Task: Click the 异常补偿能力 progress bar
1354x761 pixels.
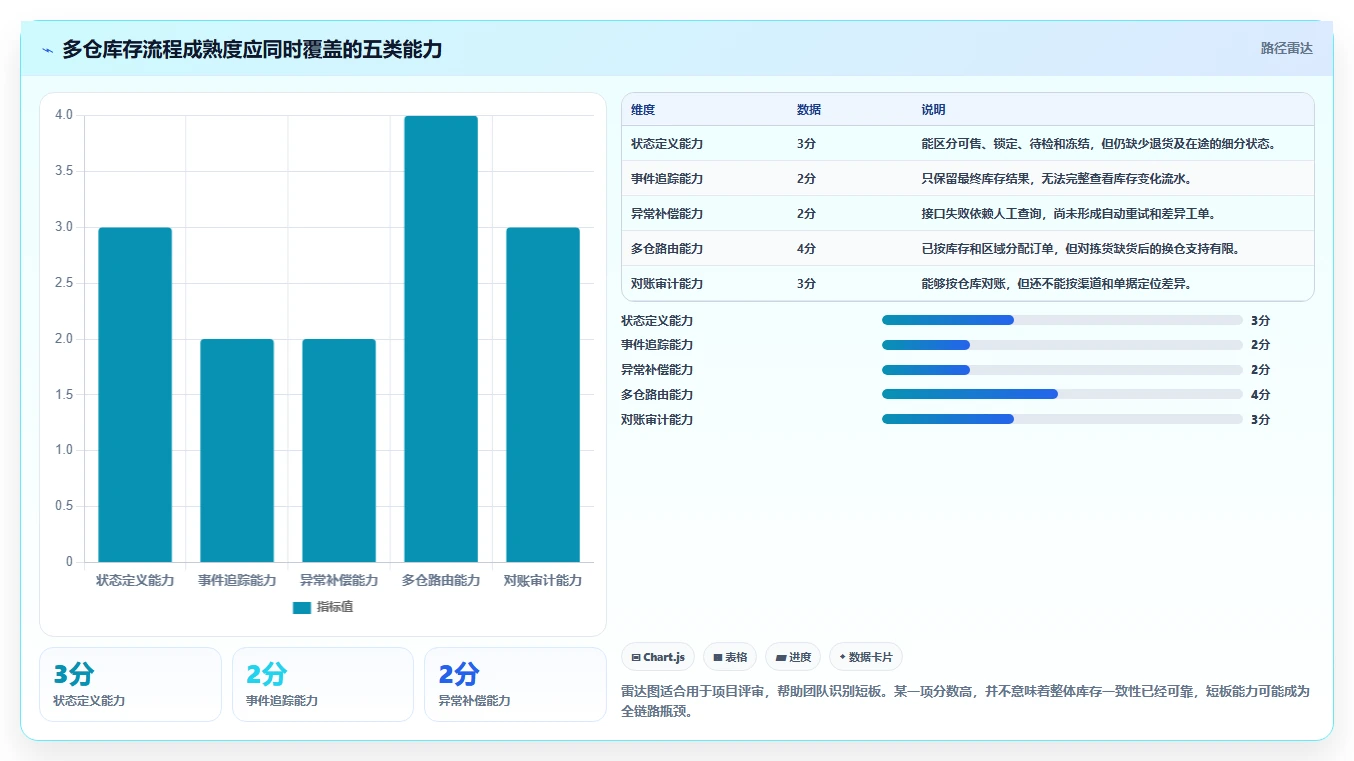Action: [1062, 370]
